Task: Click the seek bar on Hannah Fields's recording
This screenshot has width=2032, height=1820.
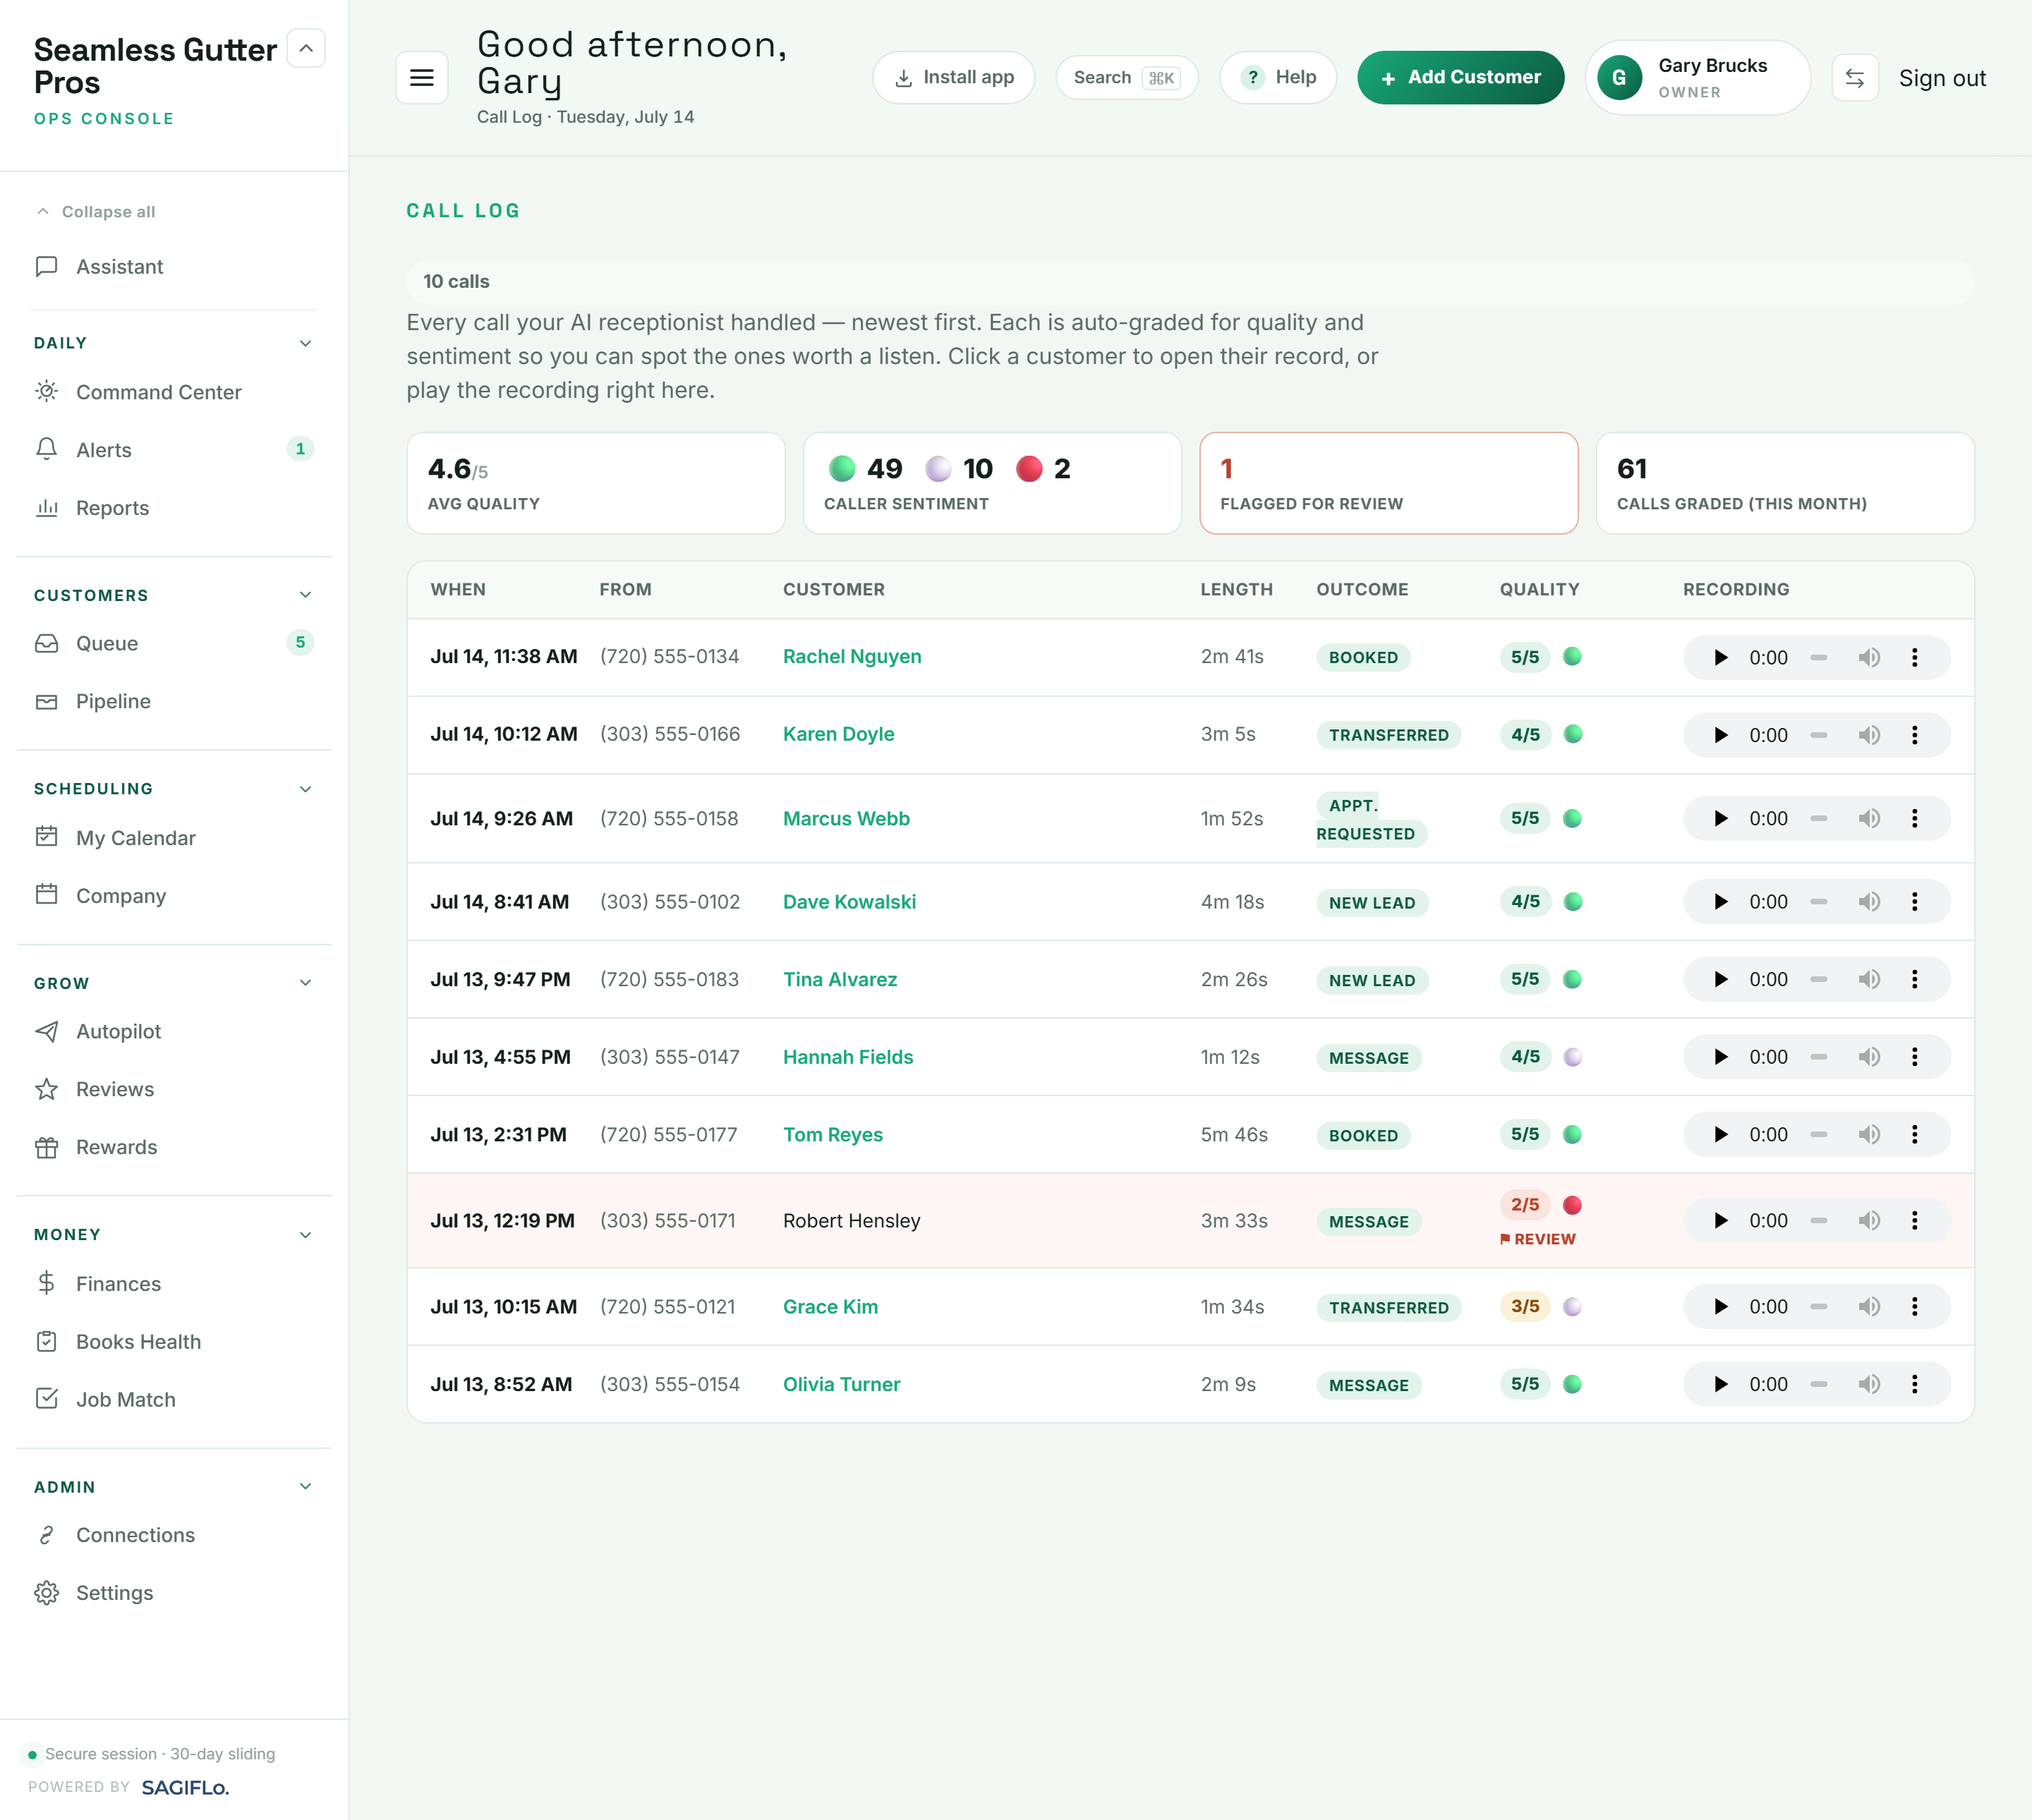Action: (x=1819, y=1057)
